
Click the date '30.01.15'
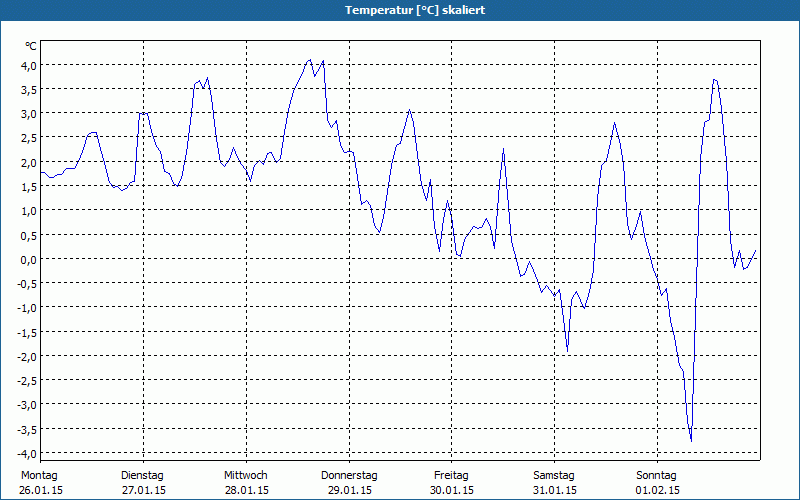coord(452,490)
